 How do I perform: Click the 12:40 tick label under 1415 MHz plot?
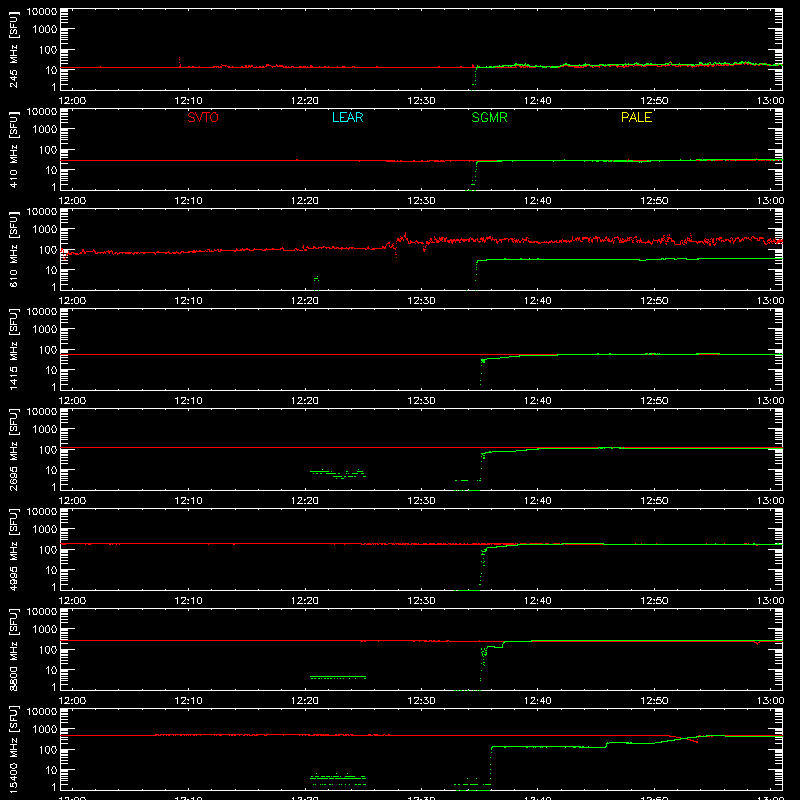[537, 401]
